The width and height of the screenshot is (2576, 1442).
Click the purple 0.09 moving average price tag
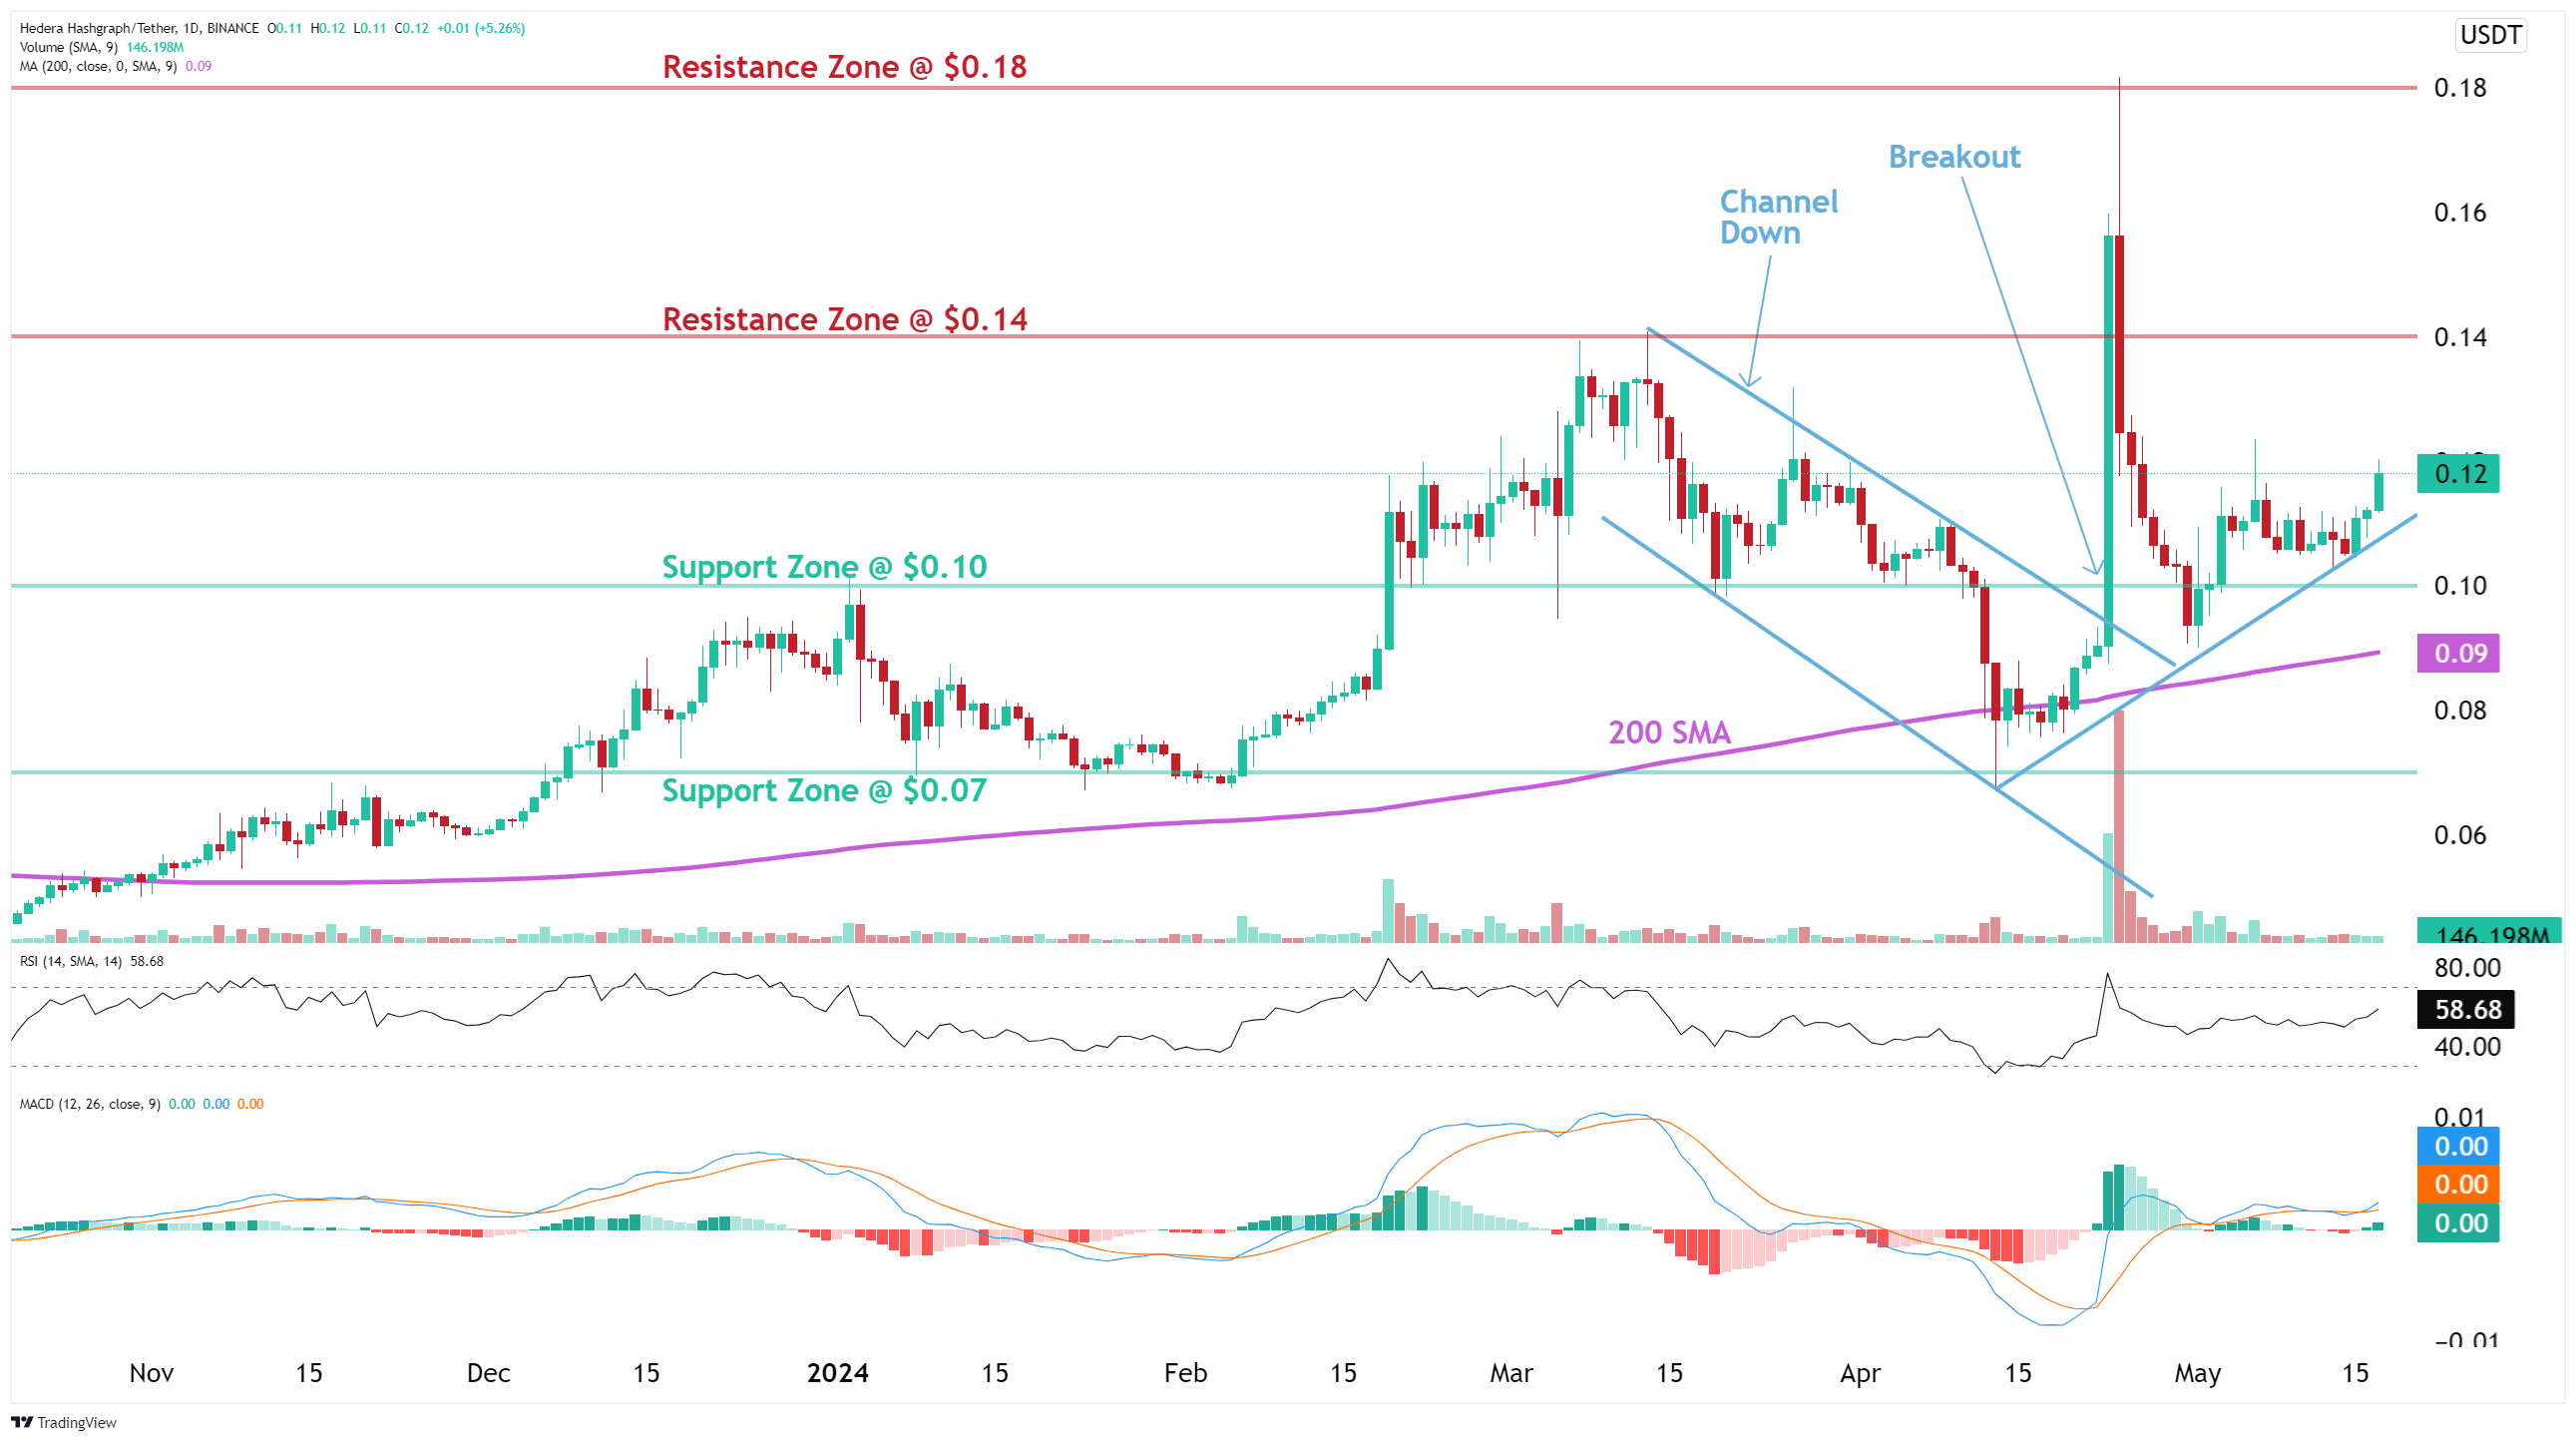[2457, 653]
